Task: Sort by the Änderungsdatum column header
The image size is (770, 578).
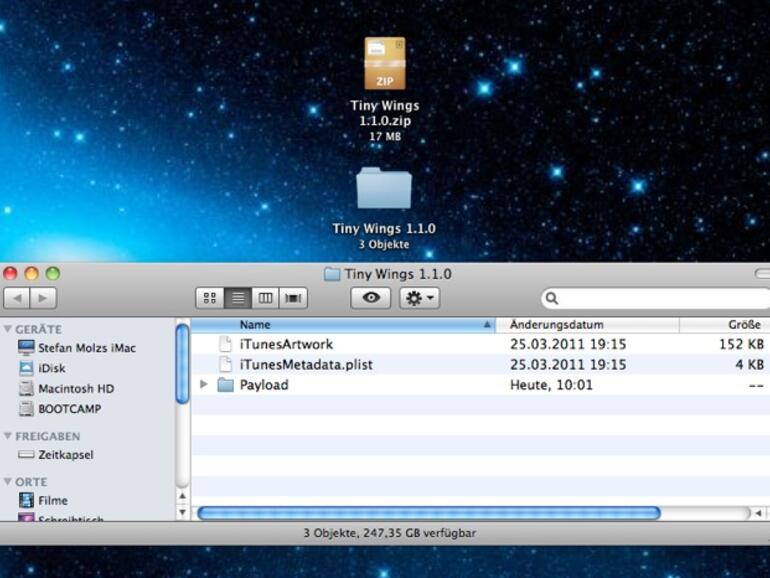Action: coord(587,325)
